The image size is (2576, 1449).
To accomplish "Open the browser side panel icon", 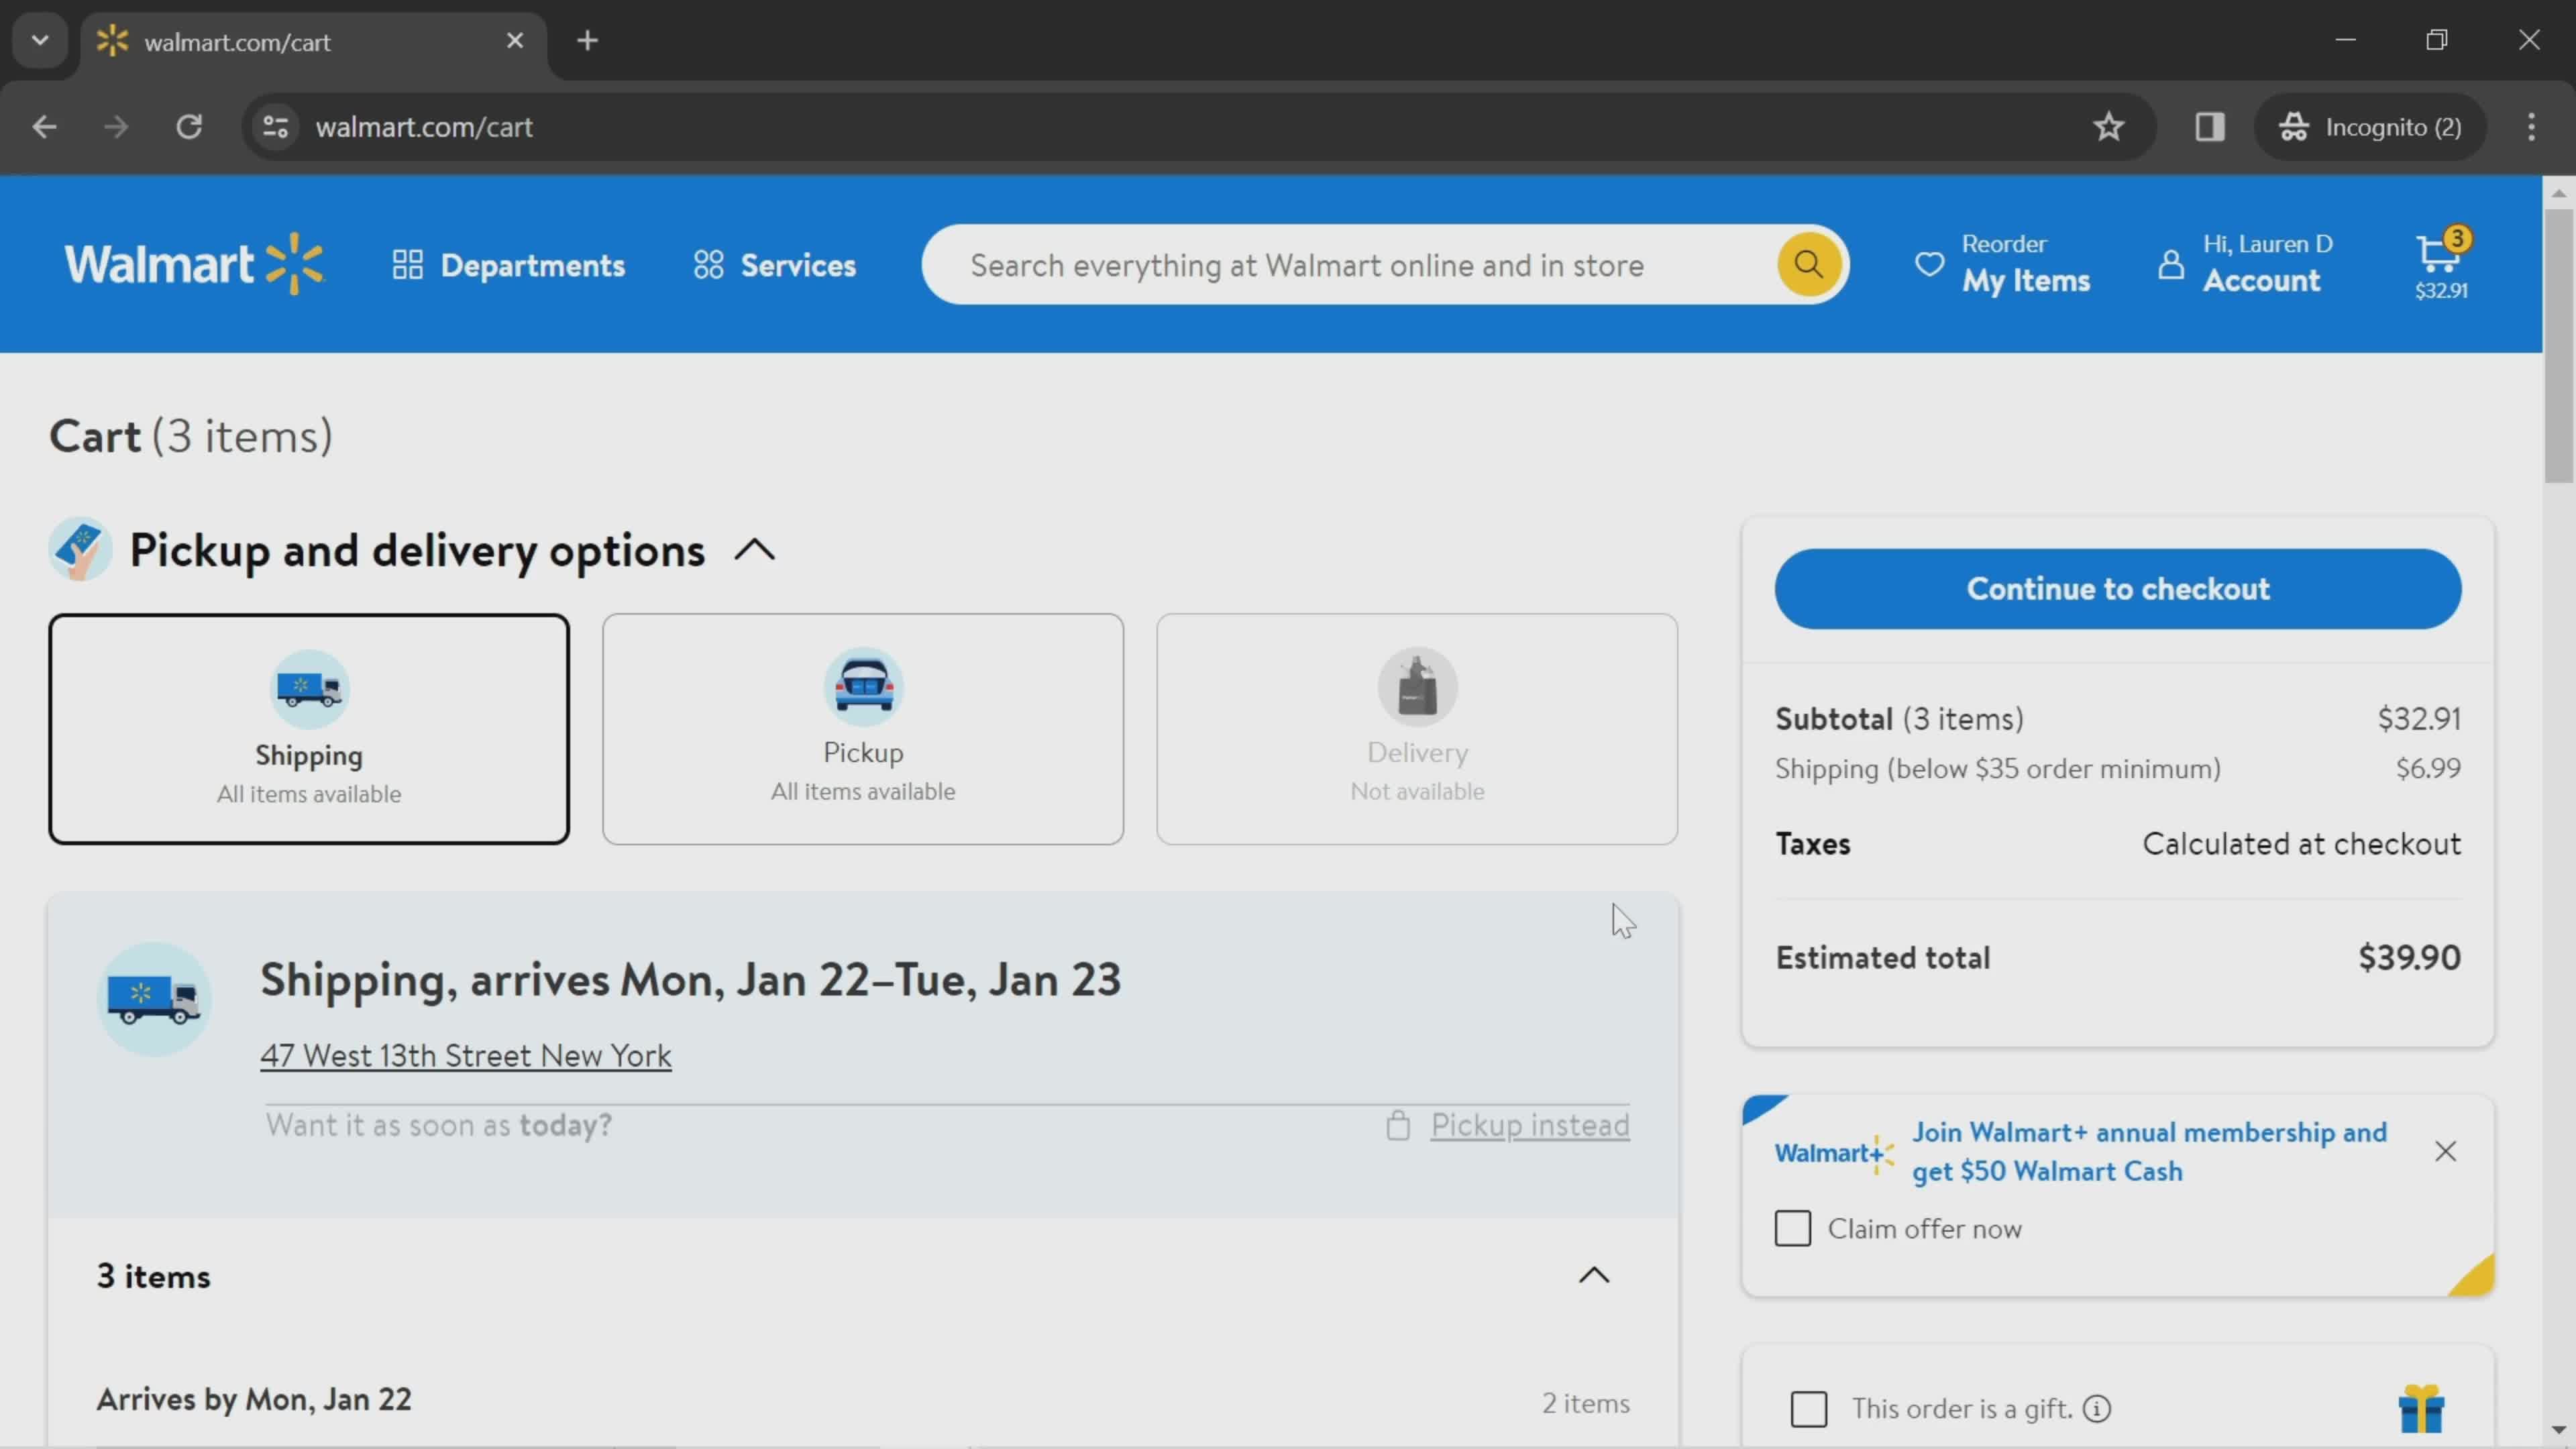I will tap(2210, 127).
